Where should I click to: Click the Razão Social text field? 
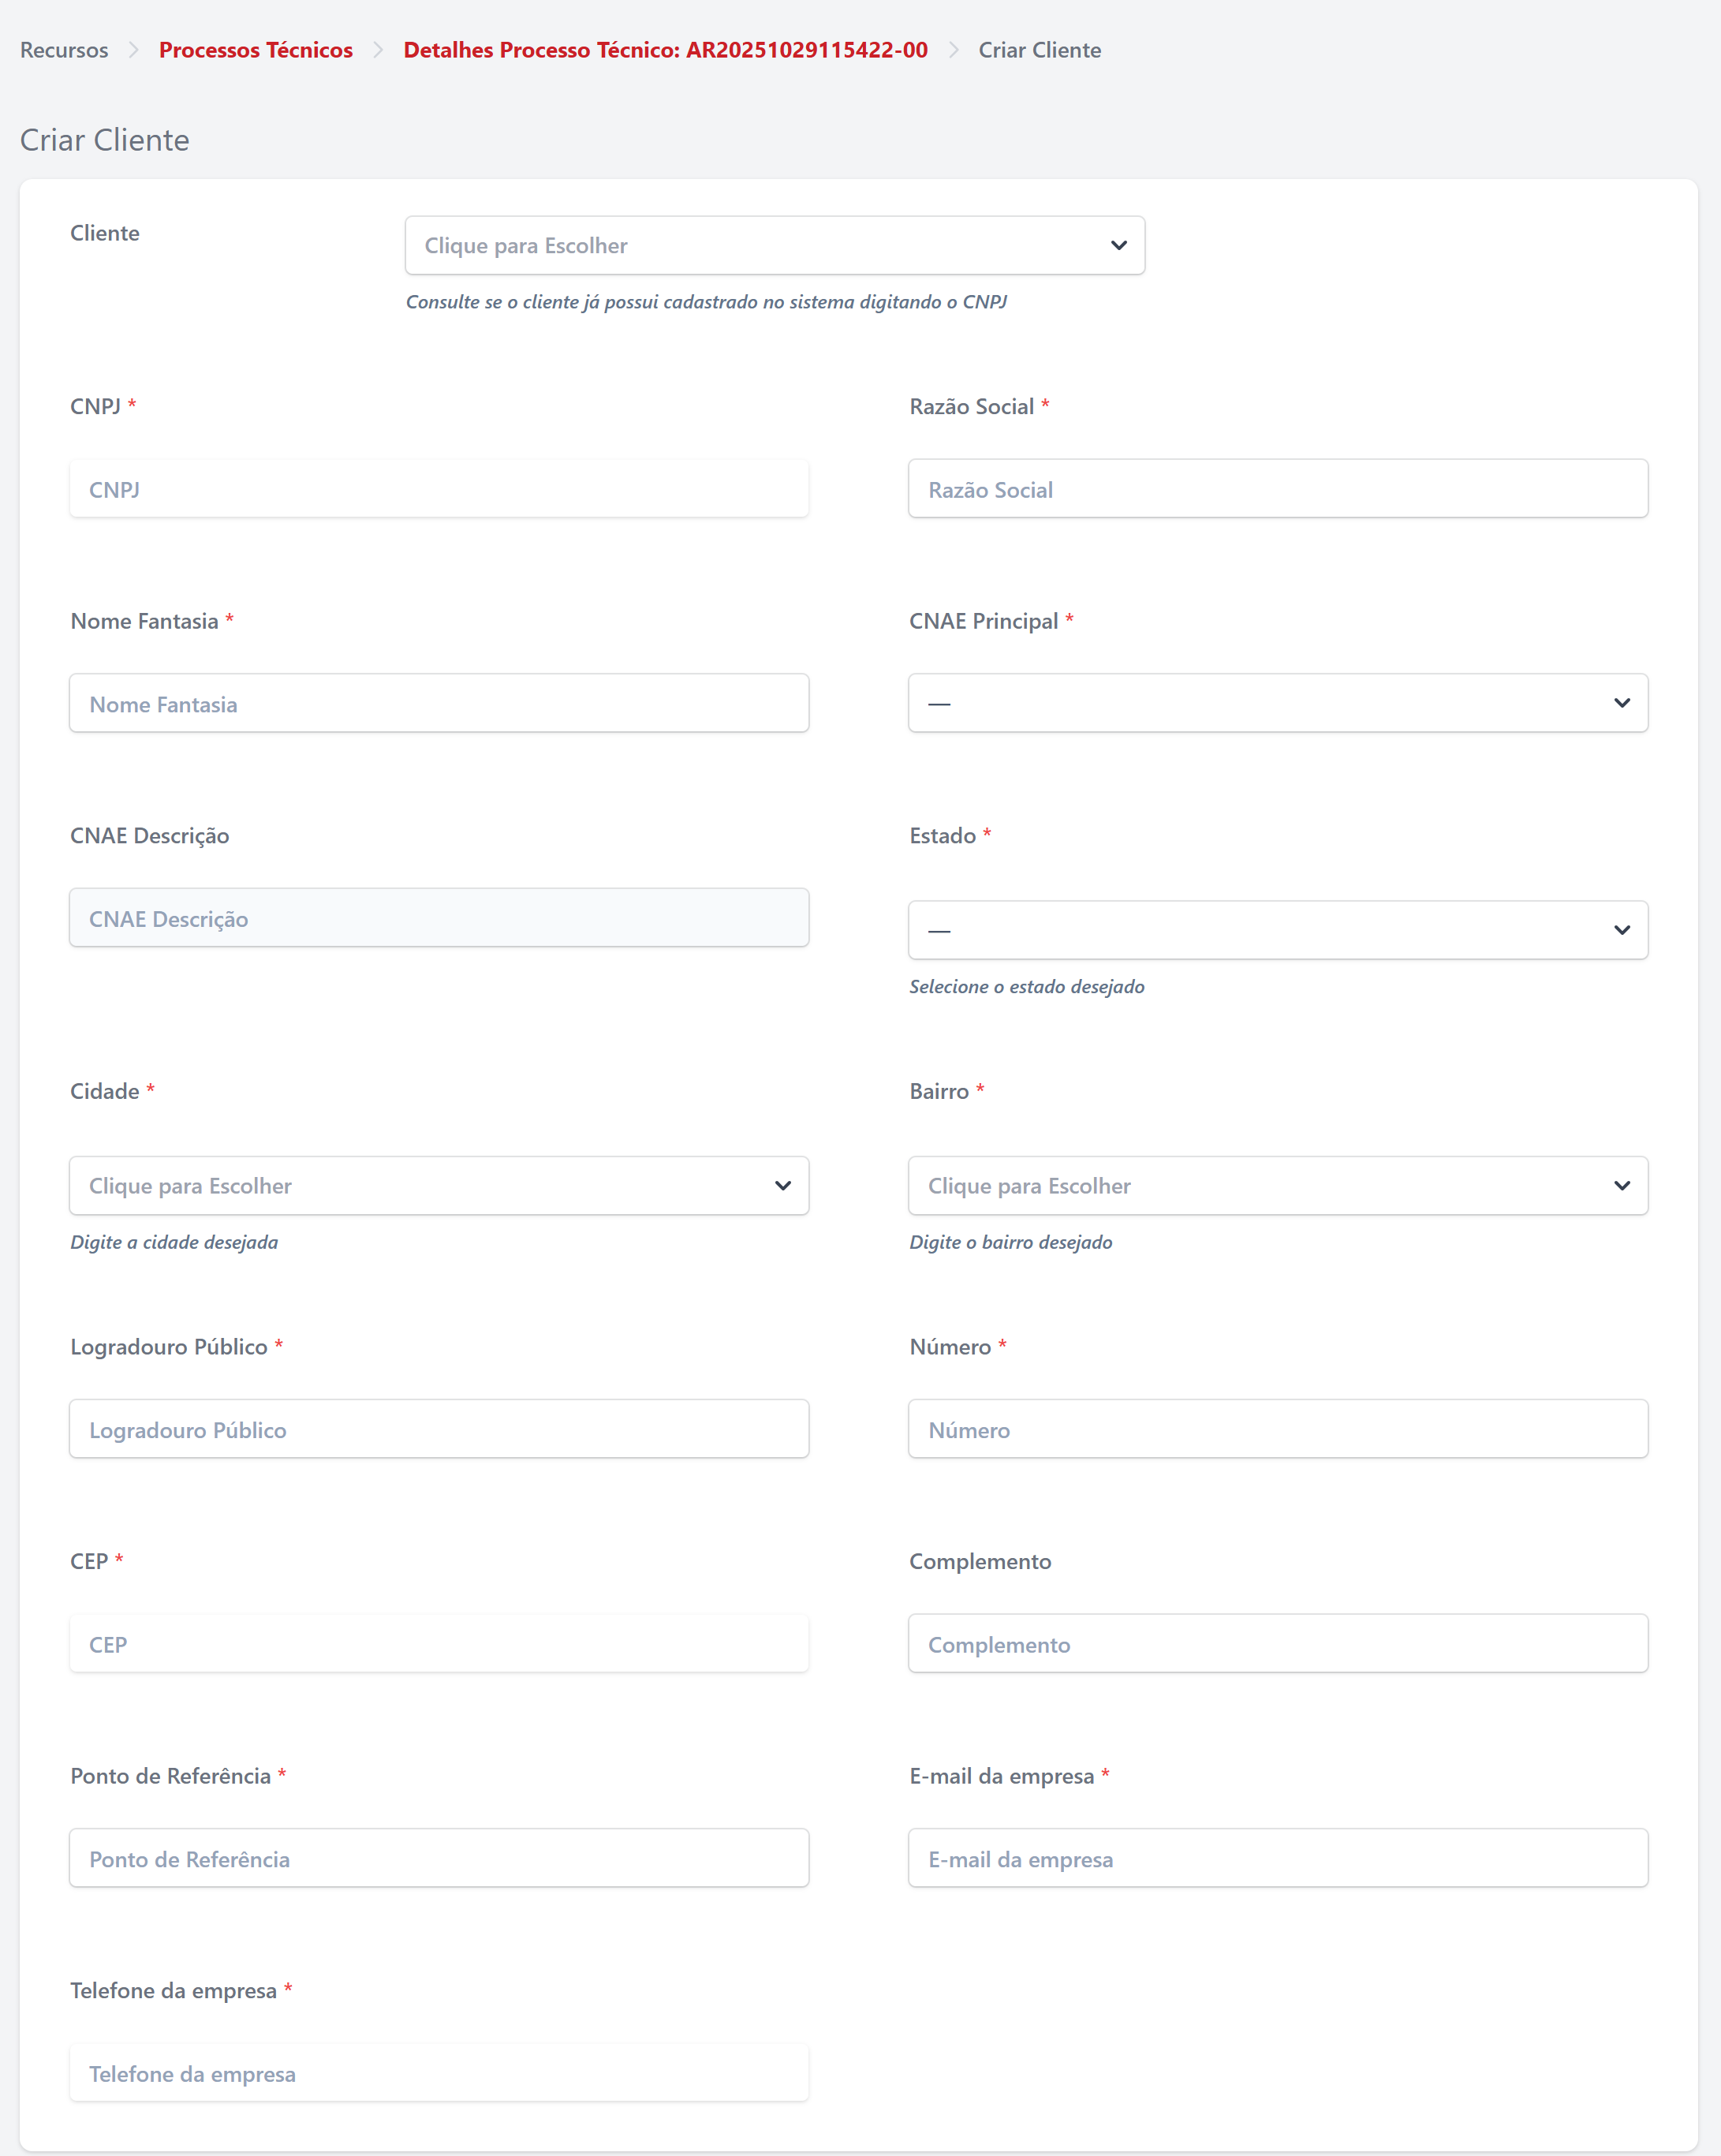click(x=1277, y=489)
